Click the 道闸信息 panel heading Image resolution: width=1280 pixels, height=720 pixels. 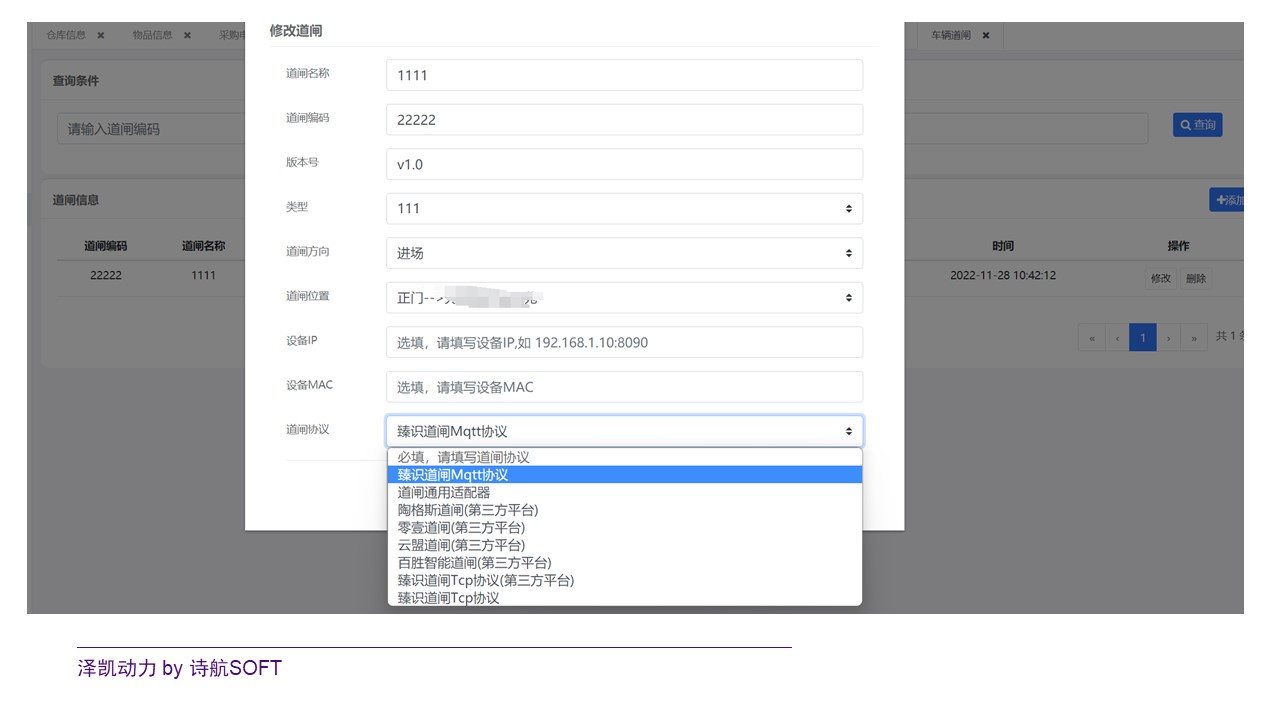[76, 200]
